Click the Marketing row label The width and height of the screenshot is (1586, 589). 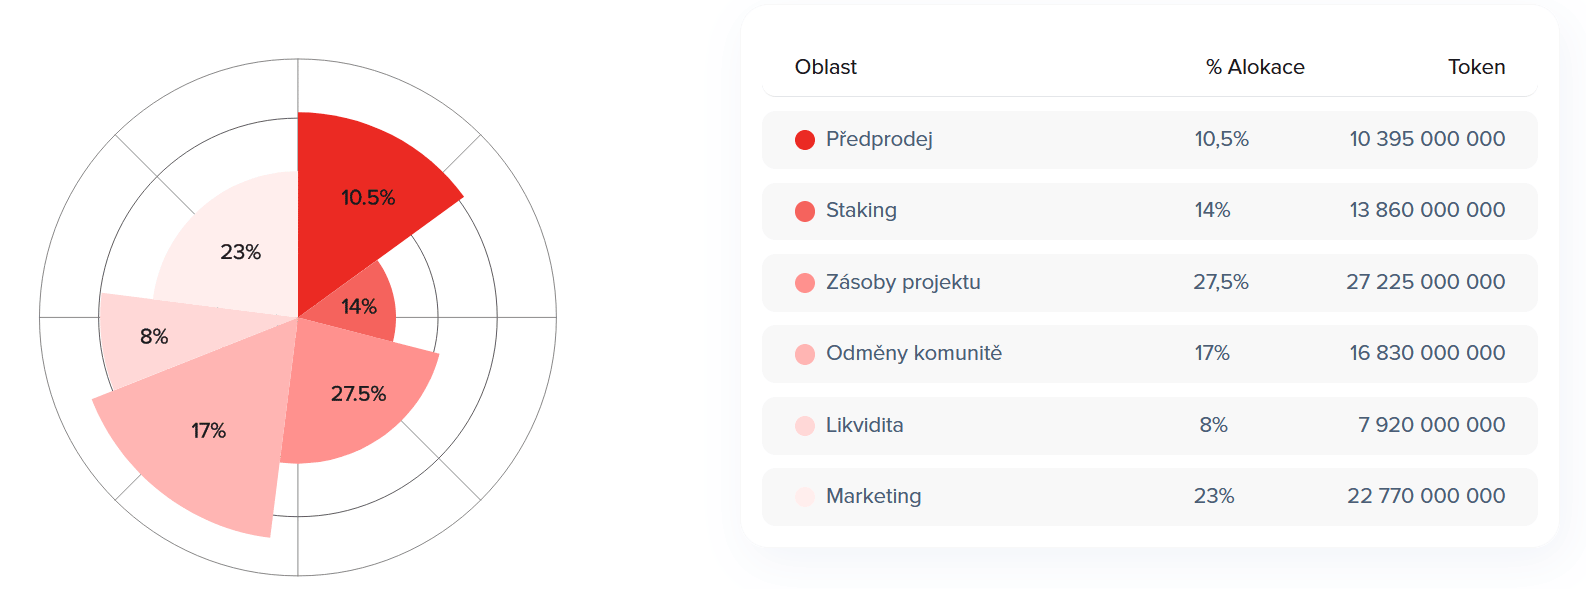[x=873, y=496]
